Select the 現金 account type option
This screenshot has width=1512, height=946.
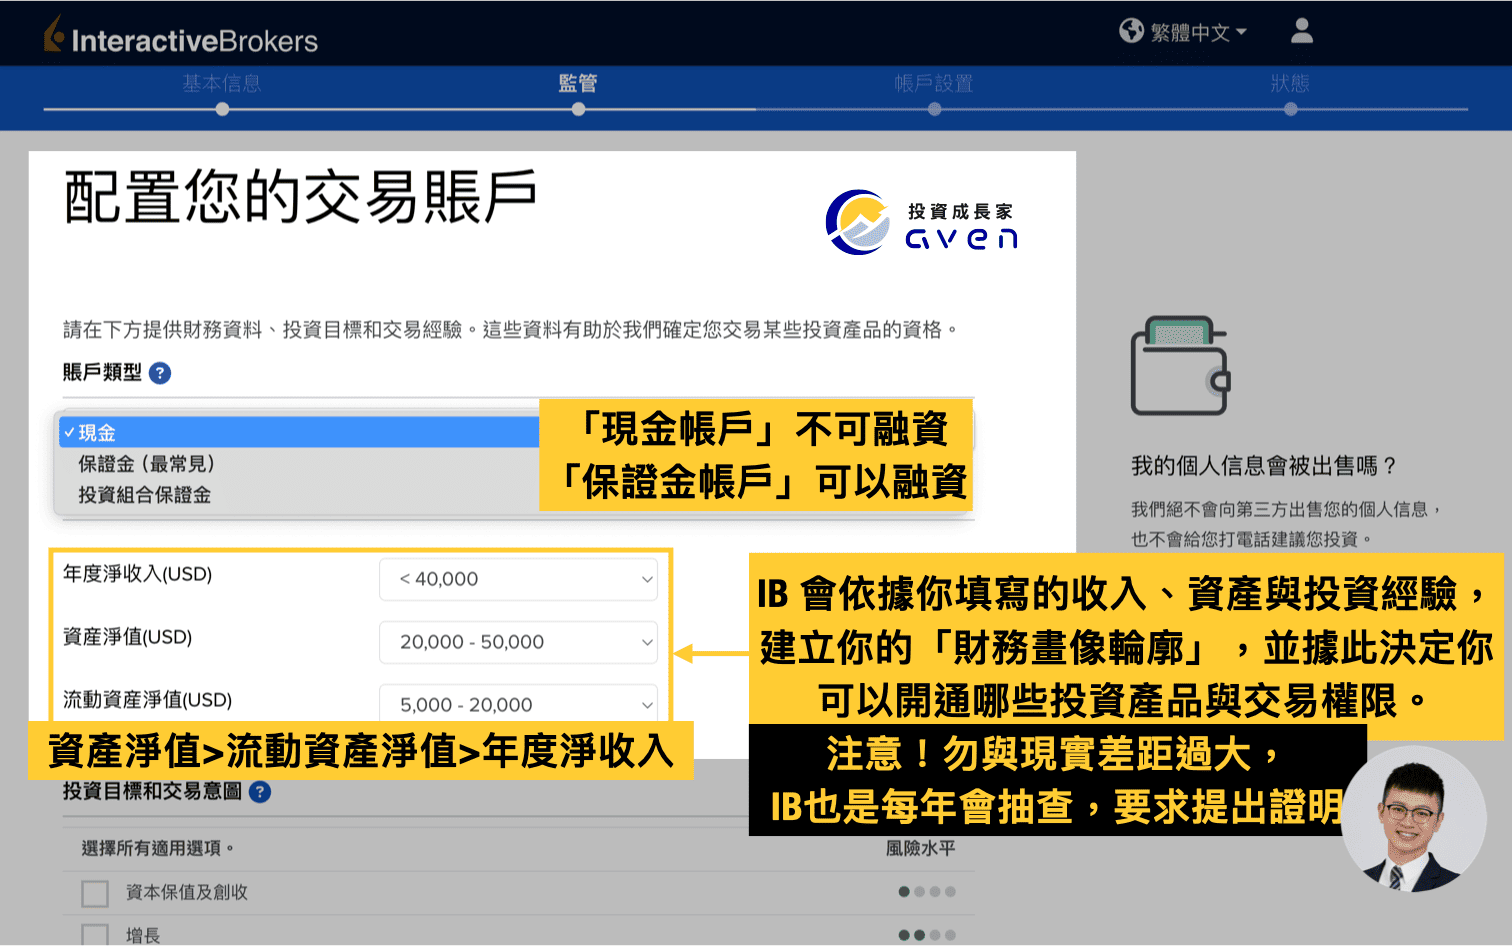(99, 432)
